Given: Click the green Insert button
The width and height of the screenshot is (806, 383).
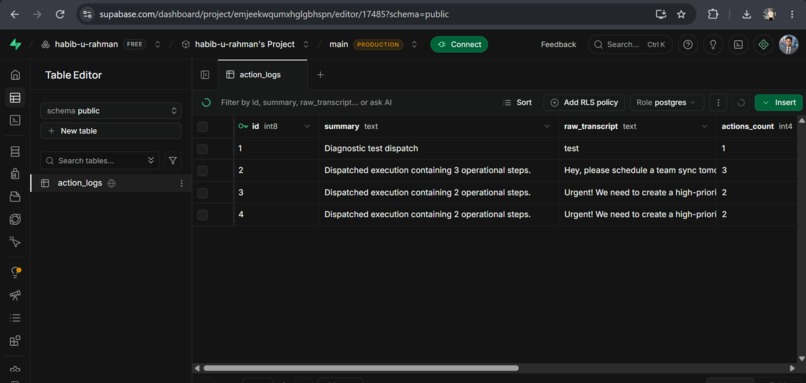Looking at the screenshot, I should (779, 103).
